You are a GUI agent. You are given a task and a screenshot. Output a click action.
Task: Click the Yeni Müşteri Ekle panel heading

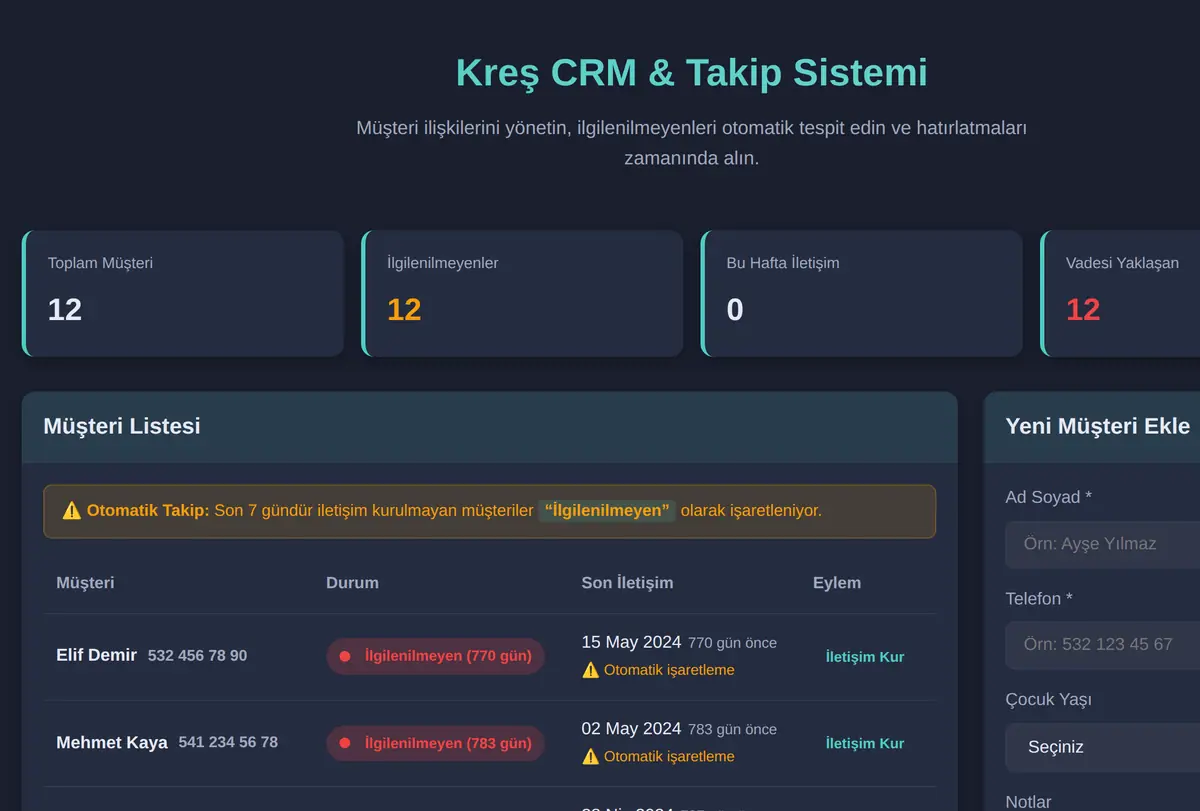(1097, 426)
